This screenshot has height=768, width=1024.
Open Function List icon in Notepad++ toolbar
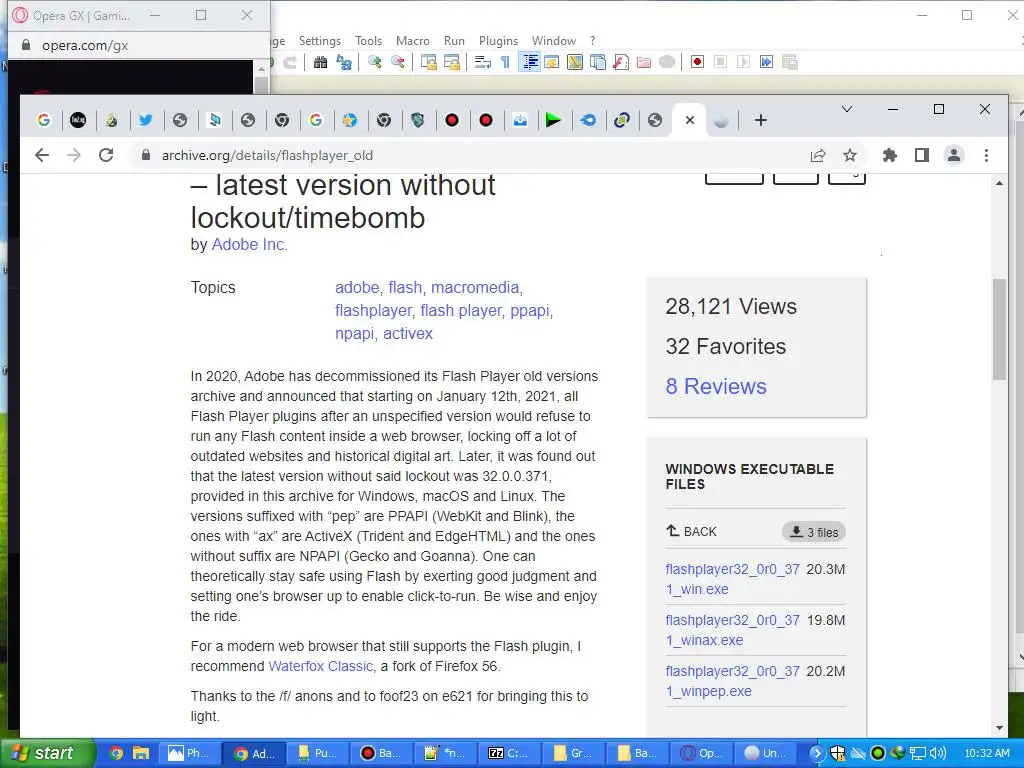pyautogui.click(x=621, y=62)
